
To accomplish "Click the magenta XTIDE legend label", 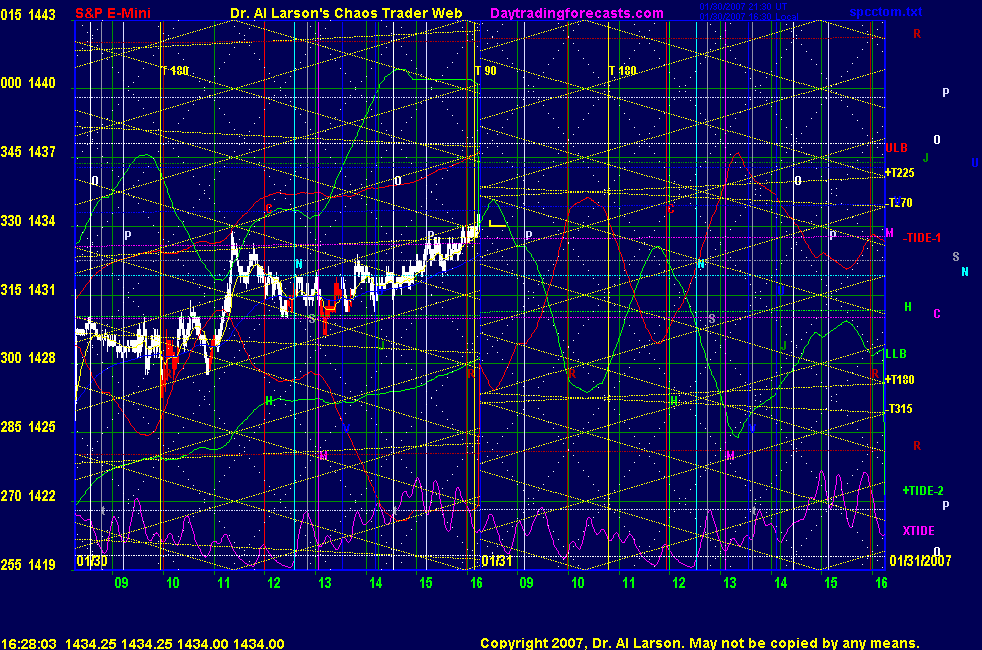I will point(918,531).
